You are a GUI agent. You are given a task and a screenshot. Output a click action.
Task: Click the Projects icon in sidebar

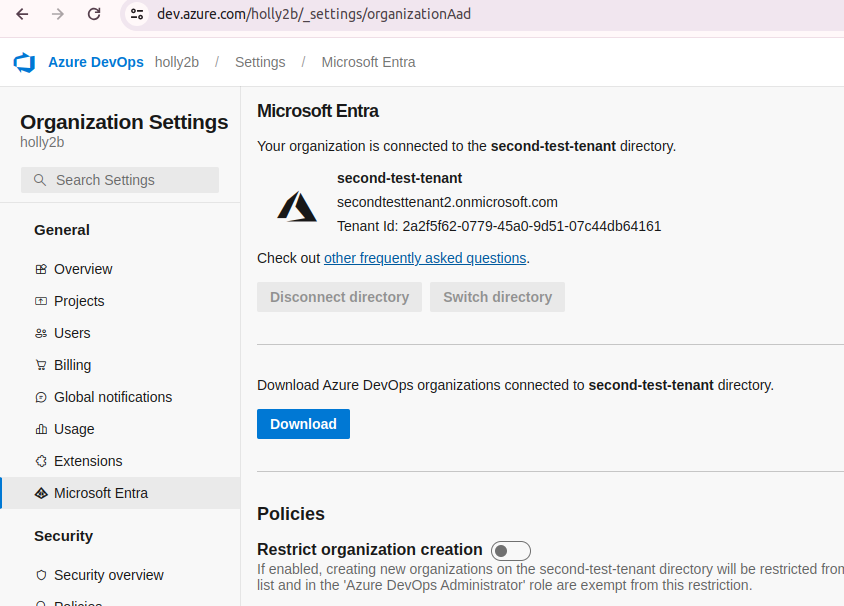[41, 301]
